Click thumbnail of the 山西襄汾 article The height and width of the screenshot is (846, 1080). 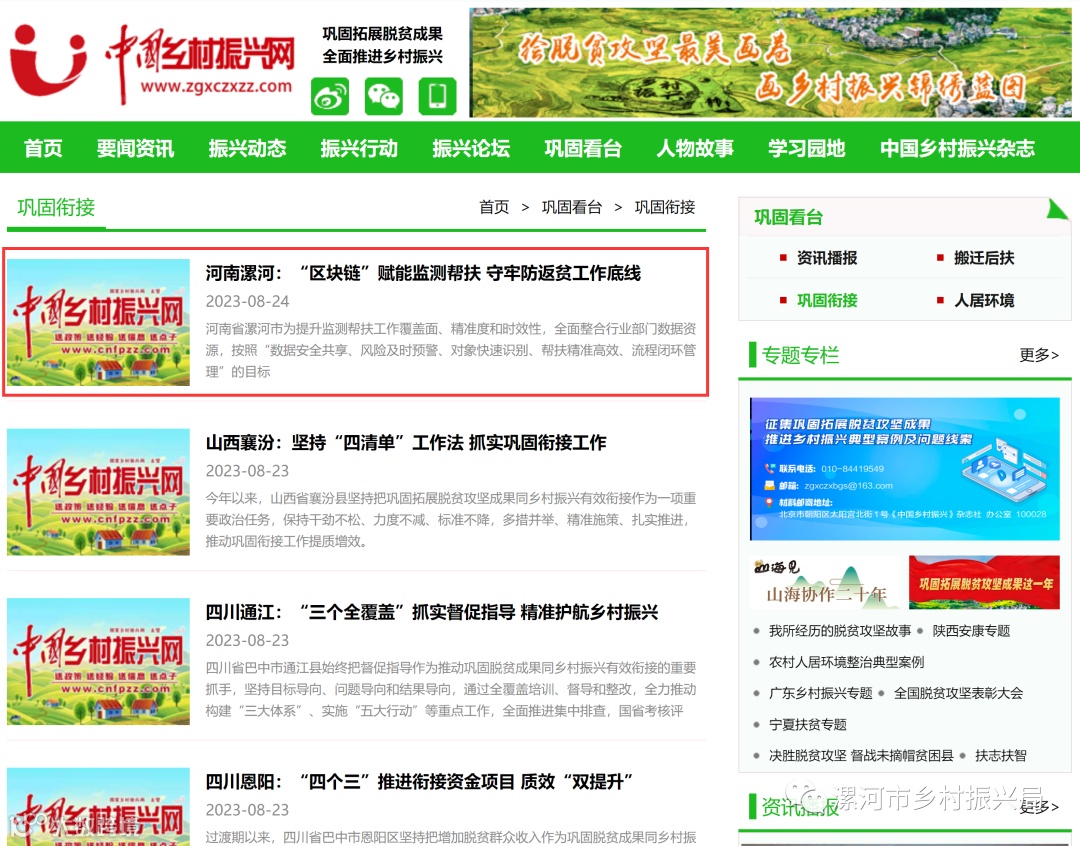(98, 492)
